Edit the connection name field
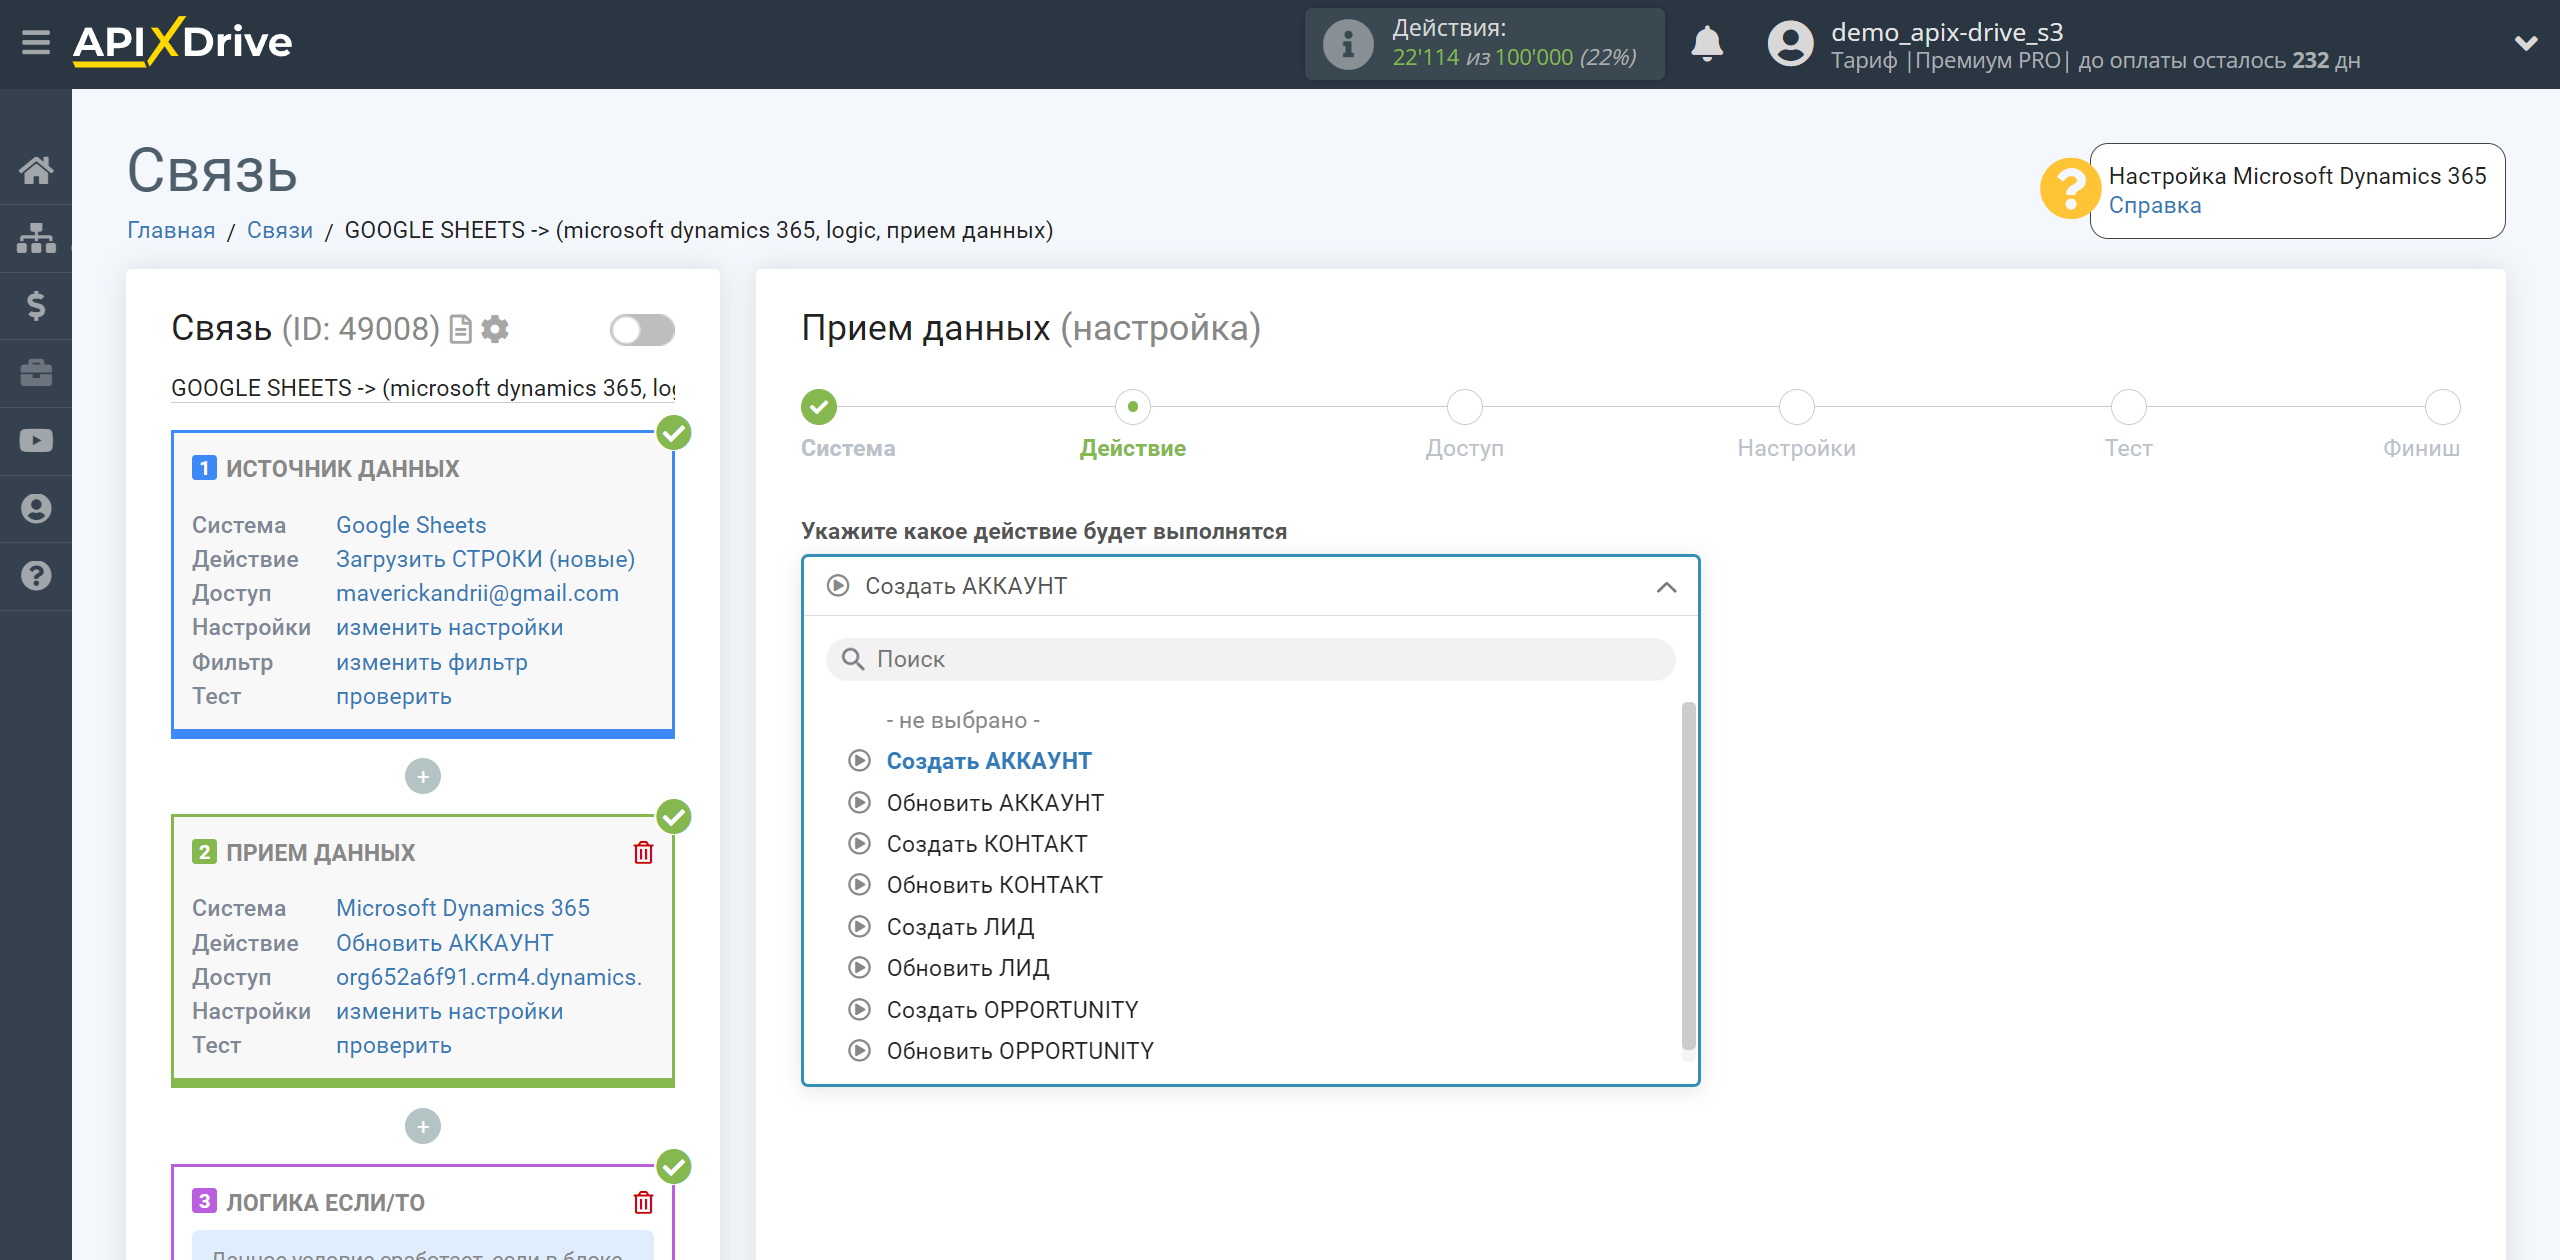2560x1260 pixels. click(423, 388)
